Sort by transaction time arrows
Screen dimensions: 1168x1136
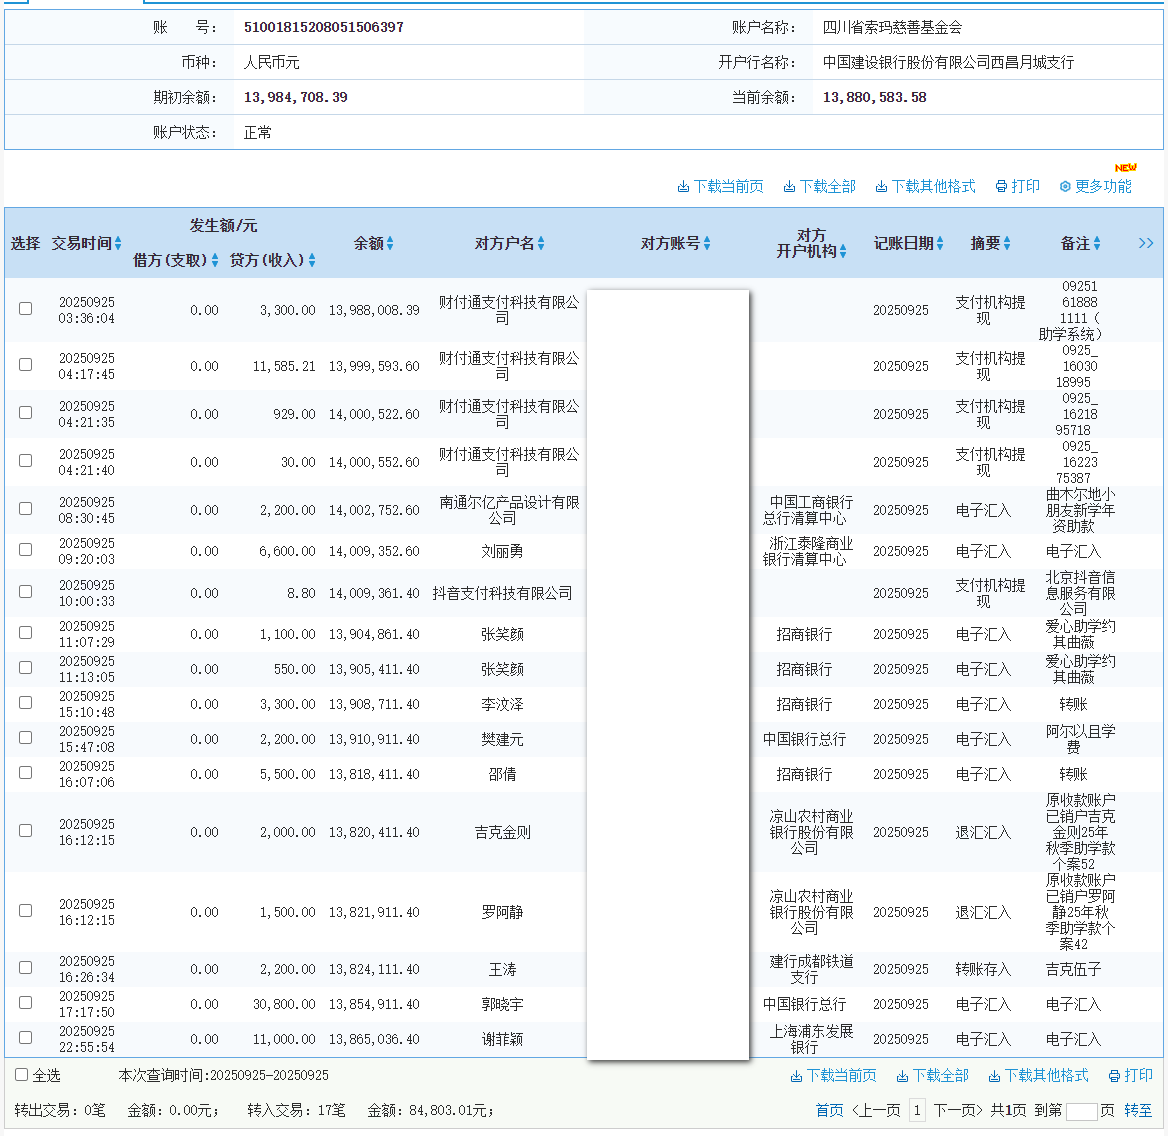[118, 244]
